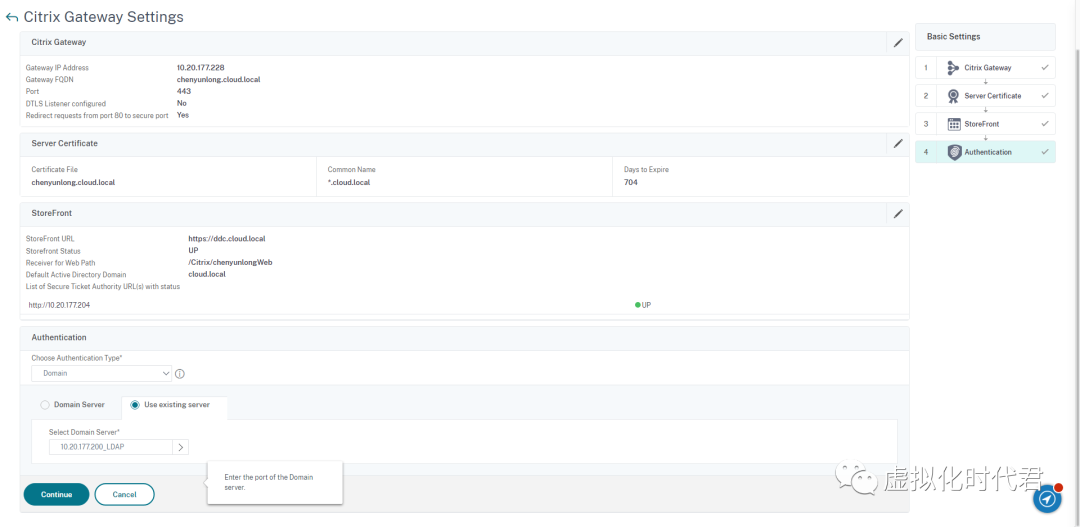Click the Default Active Directory Domain value cloud.local
Screen dimensions: 1080x527
(207, 274)
